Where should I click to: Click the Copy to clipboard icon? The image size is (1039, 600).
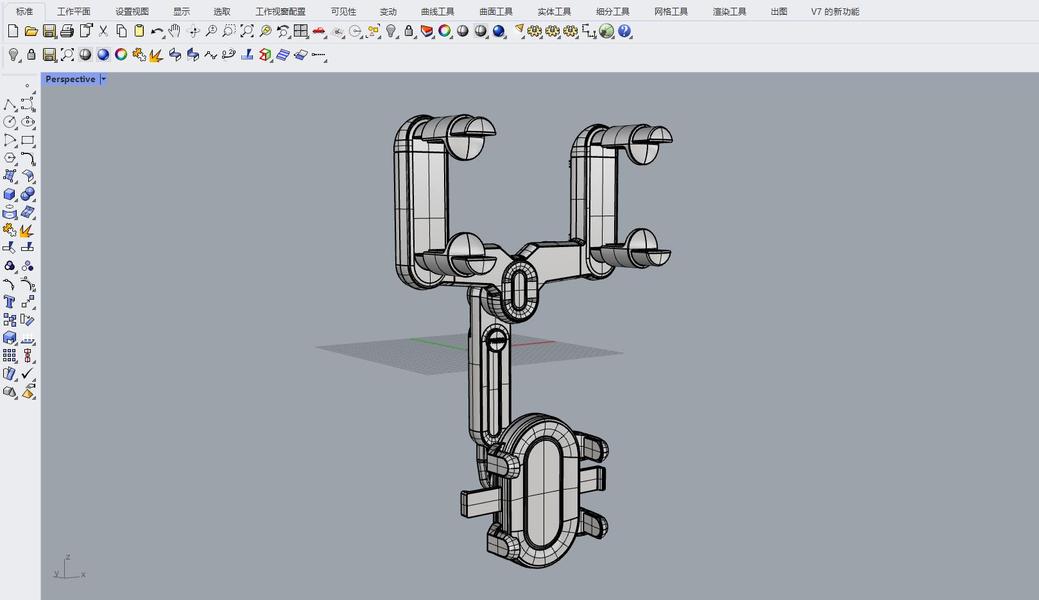[x=121, y=31]
